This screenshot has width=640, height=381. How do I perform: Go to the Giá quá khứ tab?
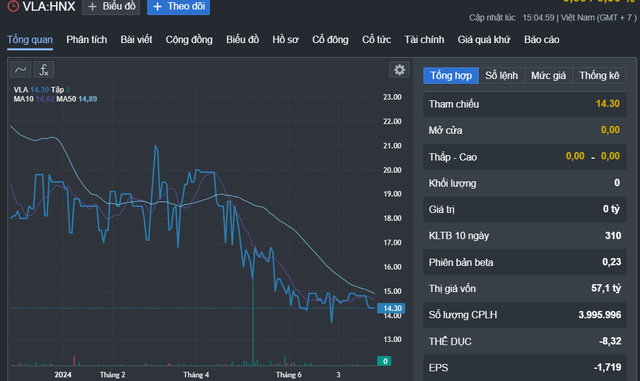pos(484,40)
